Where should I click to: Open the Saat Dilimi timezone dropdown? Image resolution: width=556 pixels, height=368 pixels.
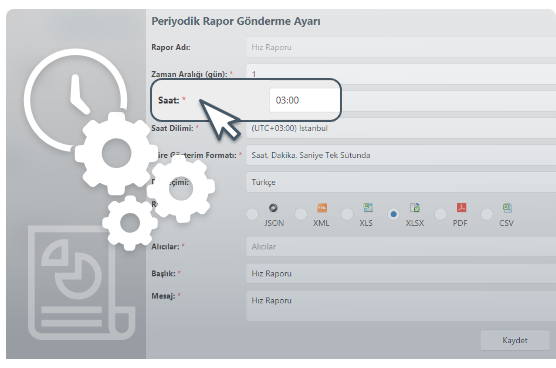[401, 128]
